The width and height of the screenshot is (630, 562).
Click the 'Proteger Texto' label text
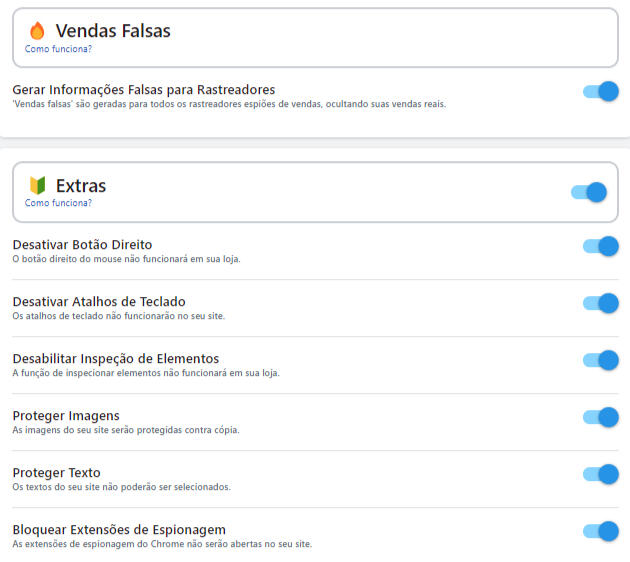coord(56,472)
